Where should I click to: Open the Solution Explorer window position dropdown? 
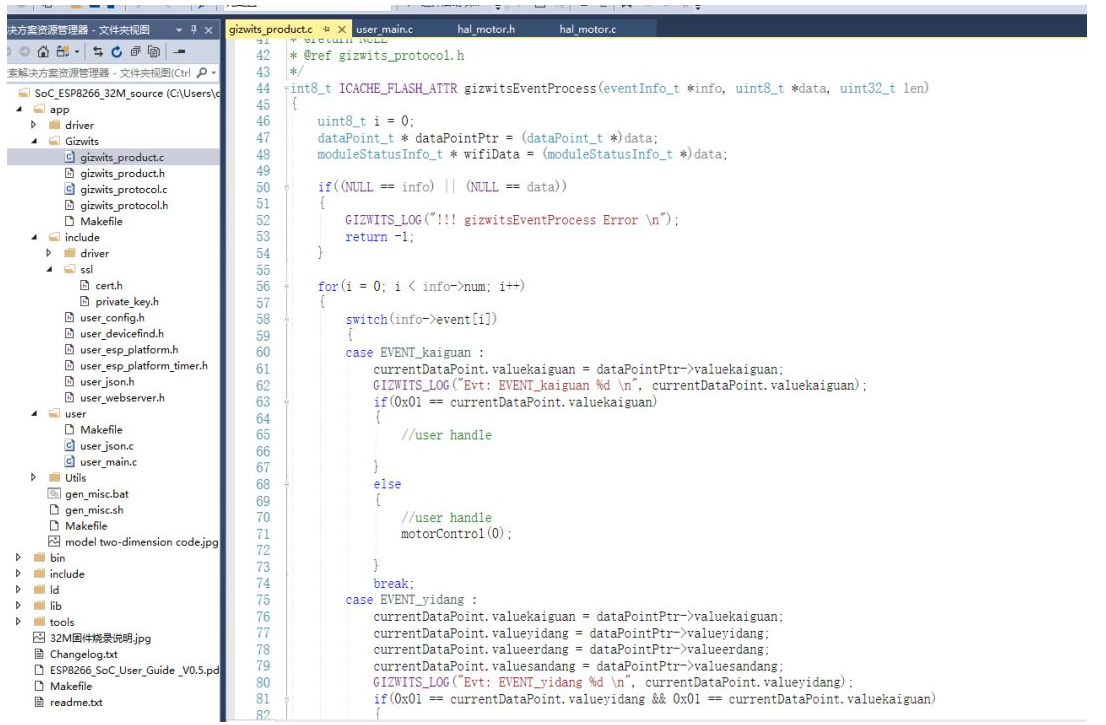point(178,30)
